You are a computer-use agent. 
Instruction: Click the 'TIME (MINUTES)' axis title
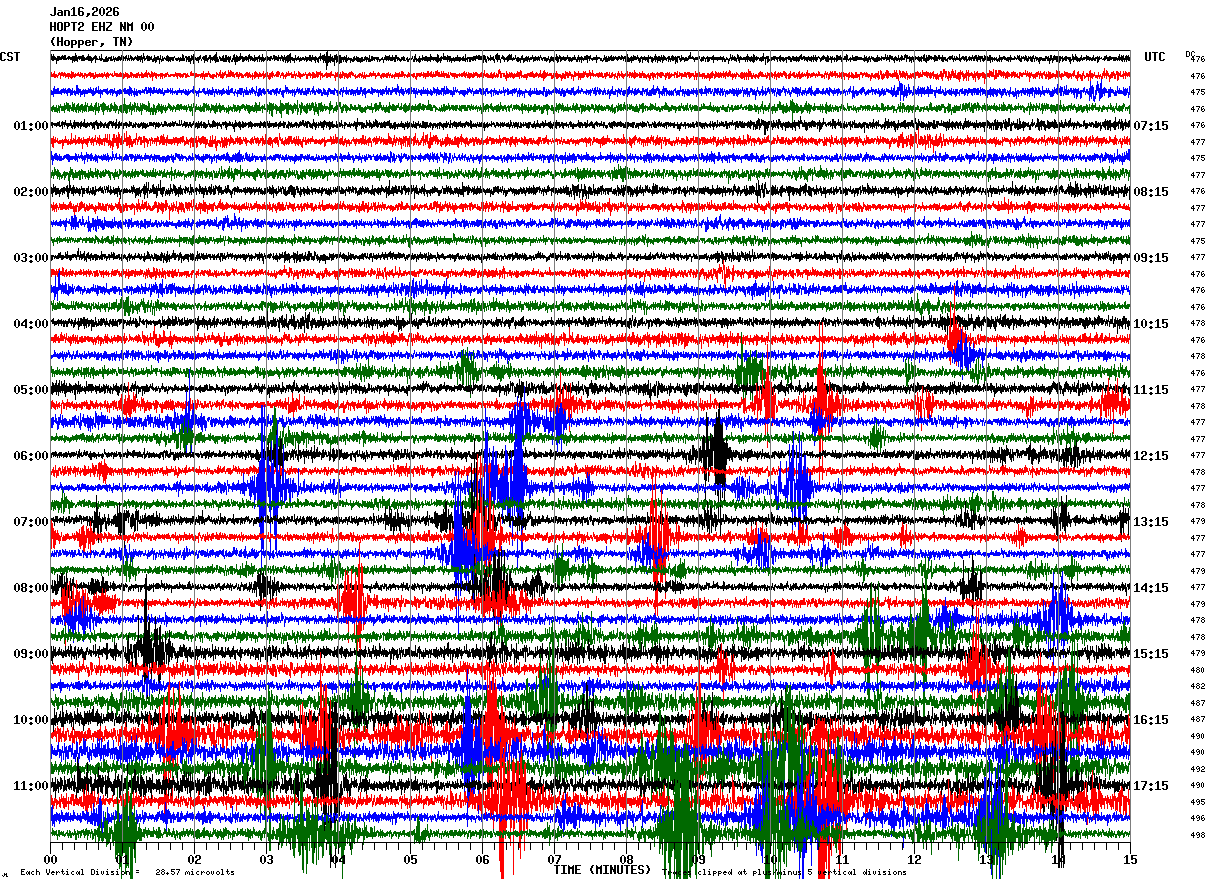tap(602, 870)
